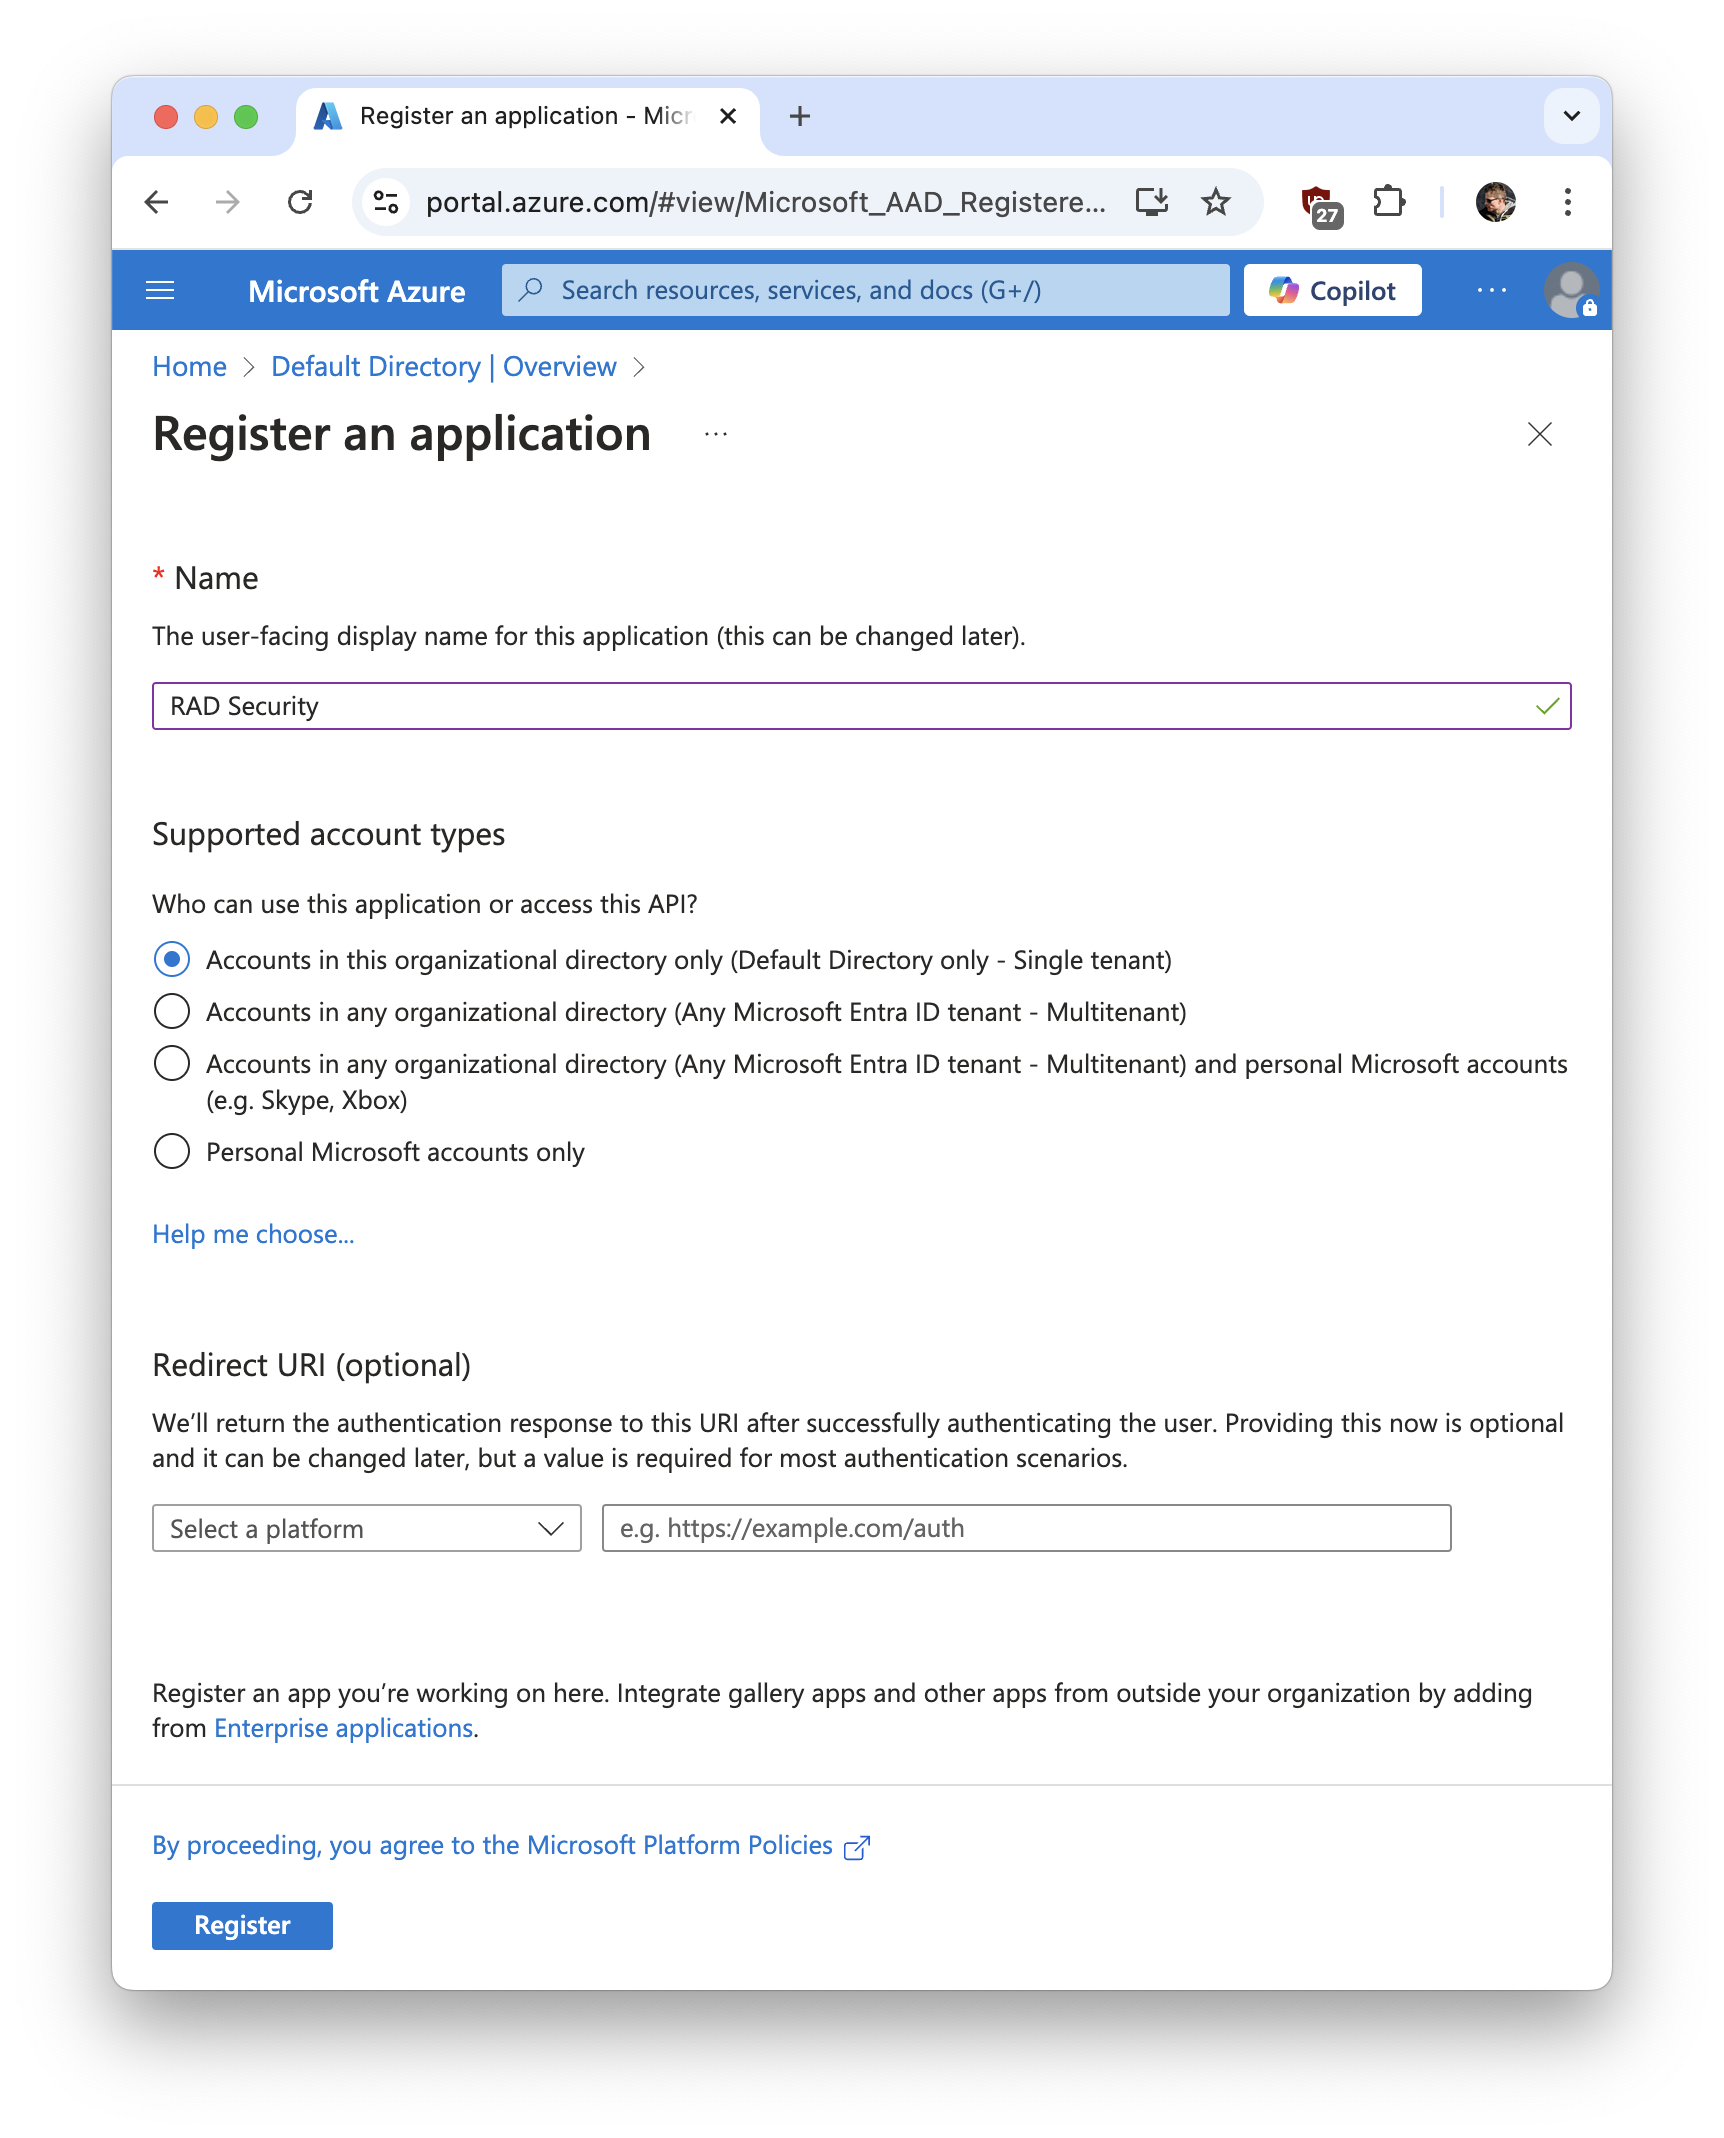Click the Register button
Image resolution: width=1724 pixels, height=2138 pixels.
coord(241,1925)
